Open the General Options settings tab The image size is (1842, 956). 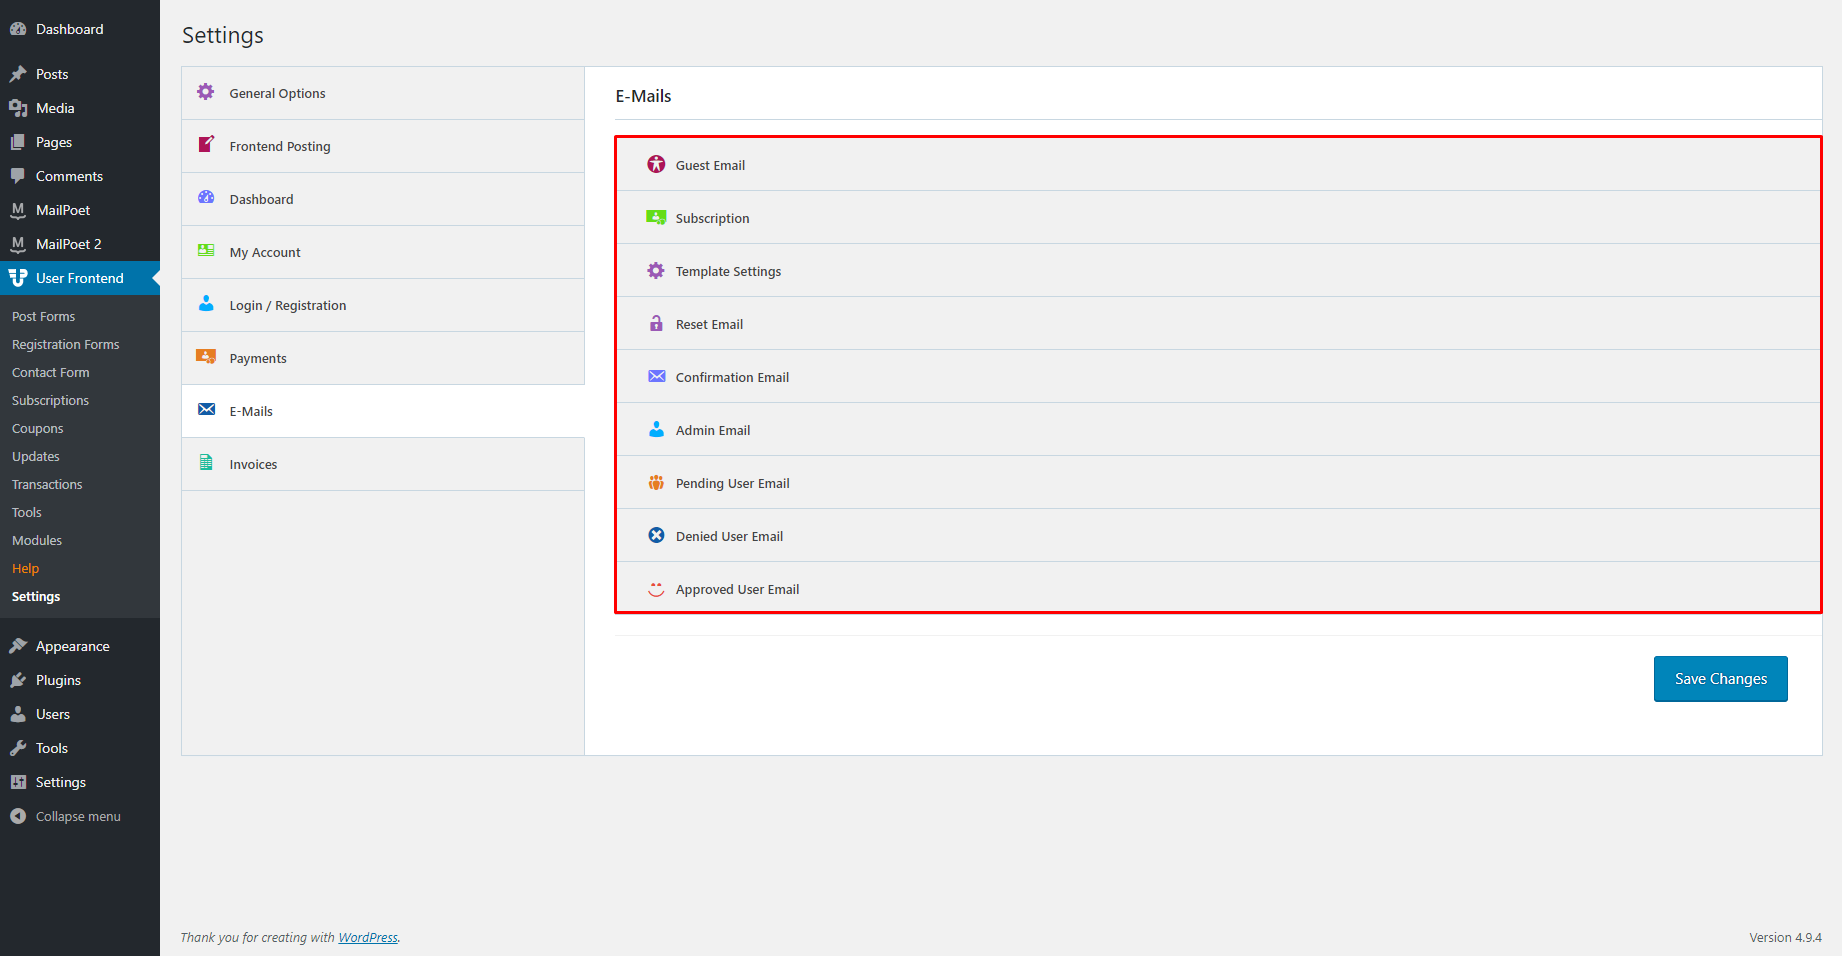[x=383, y=93]
